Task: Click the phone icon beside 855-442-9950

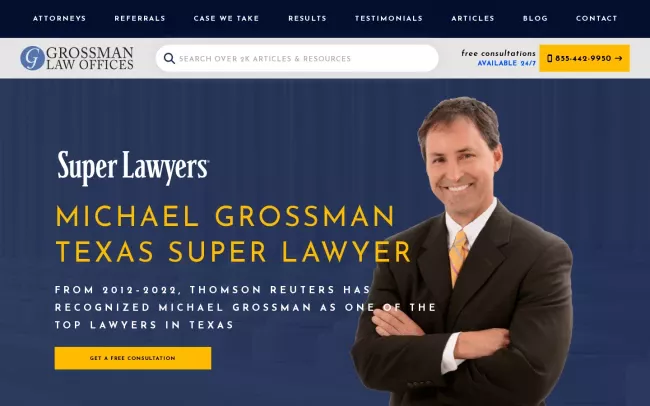Action: (x=550, y=58)
